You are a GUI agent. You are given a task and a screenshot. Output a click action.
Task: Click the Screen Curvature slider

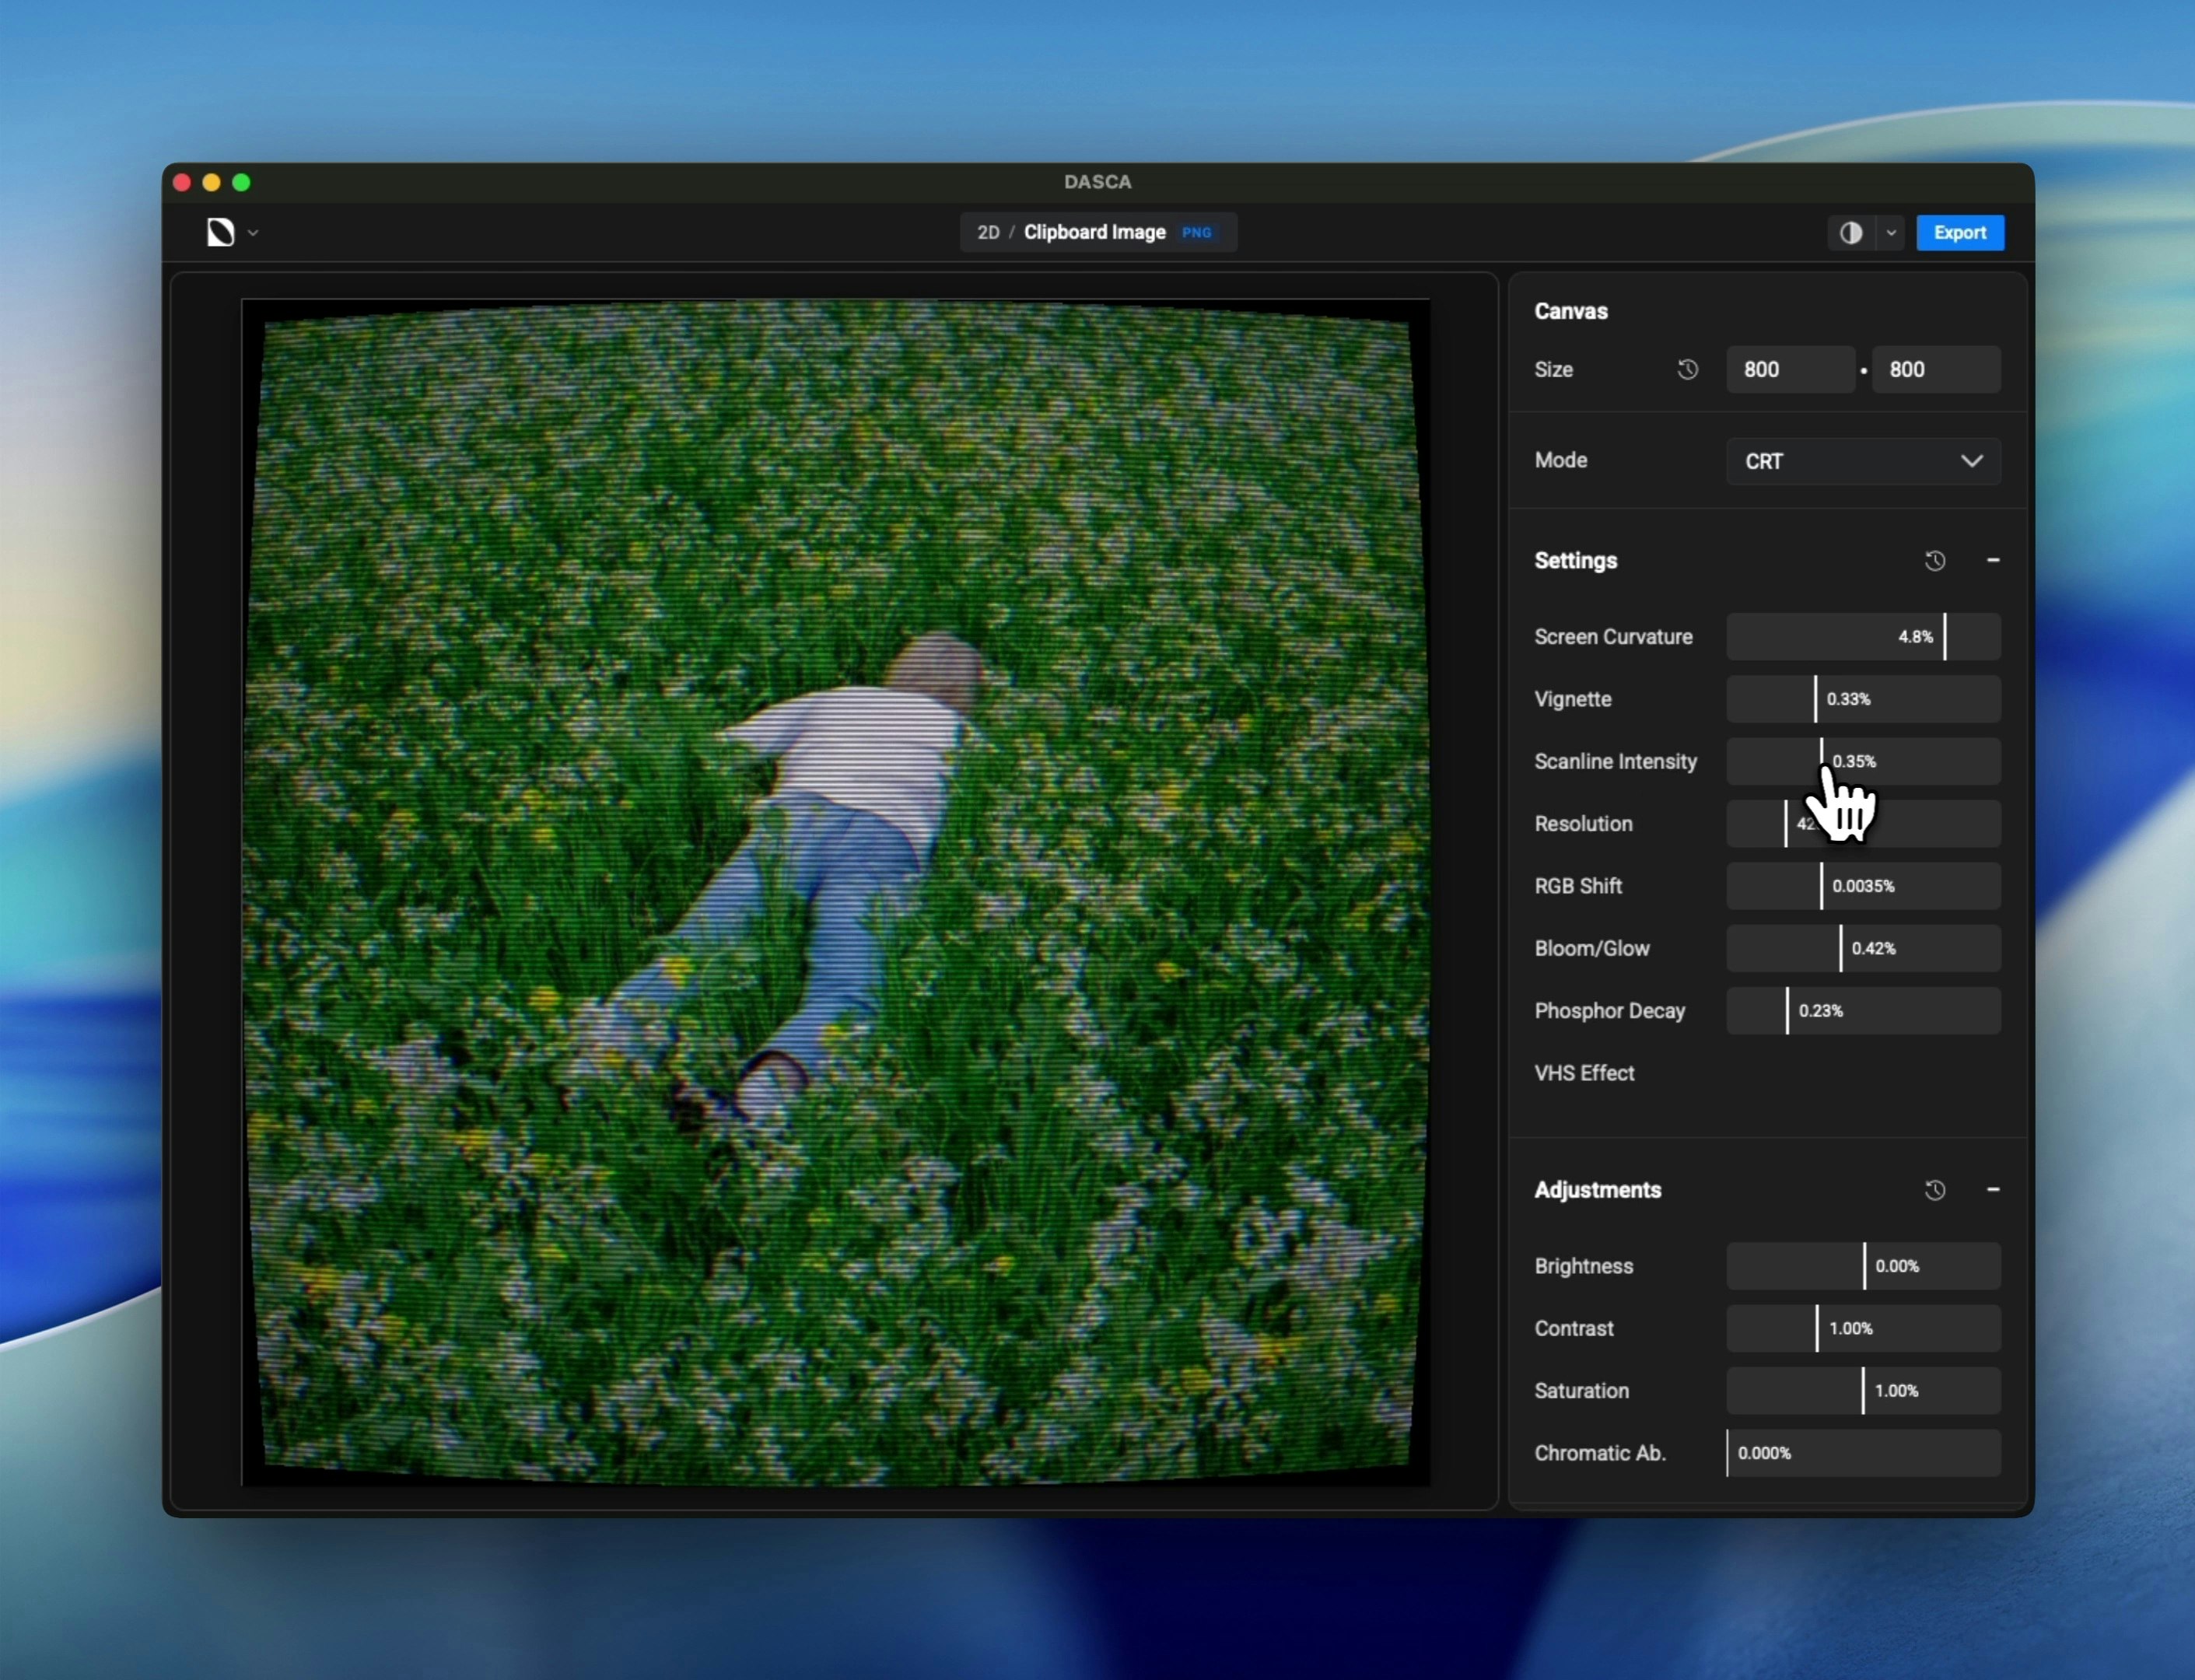click(1862, 637)
